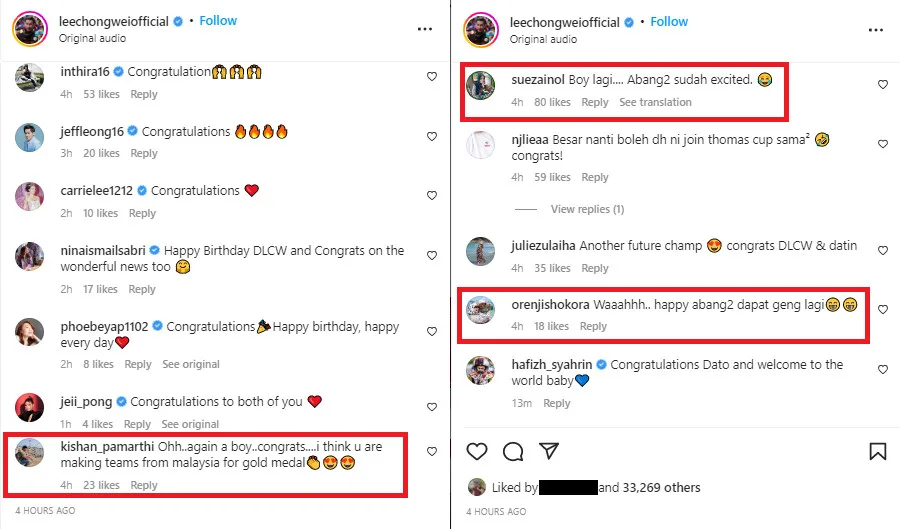
Task: See translation of suezainol's comment
Action: click(x=655, y=102)
